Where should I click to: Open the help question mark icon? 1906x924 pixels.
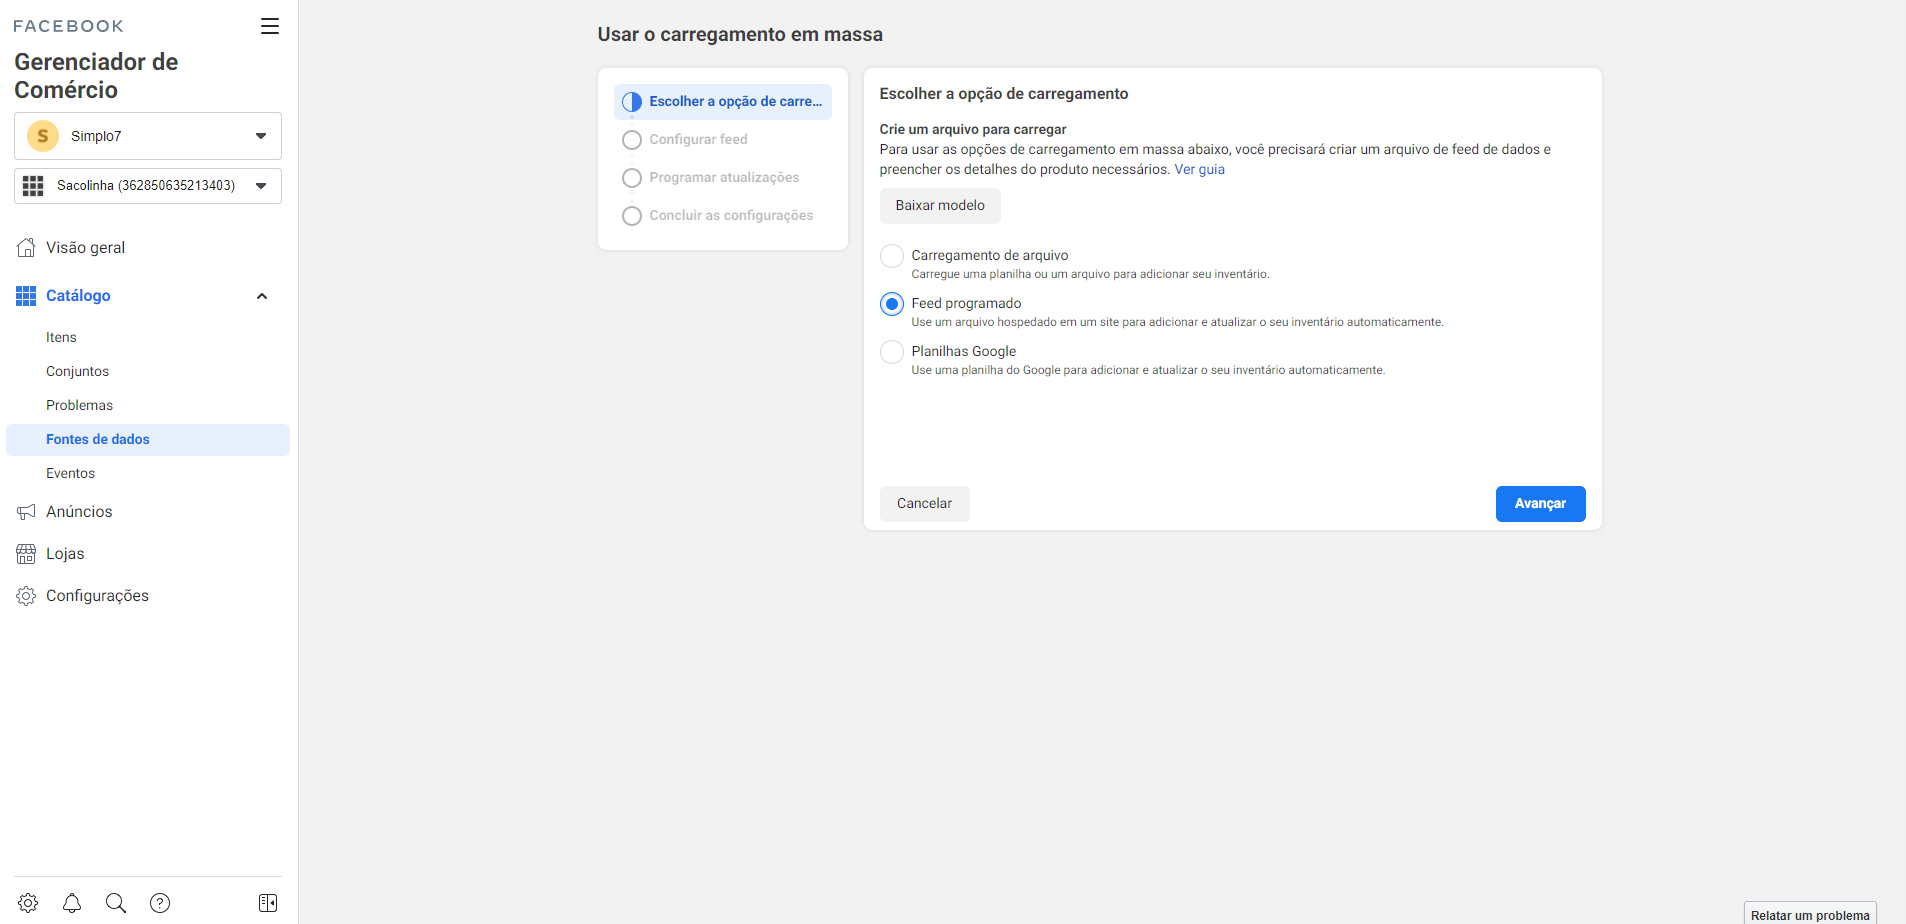point(160,903)
